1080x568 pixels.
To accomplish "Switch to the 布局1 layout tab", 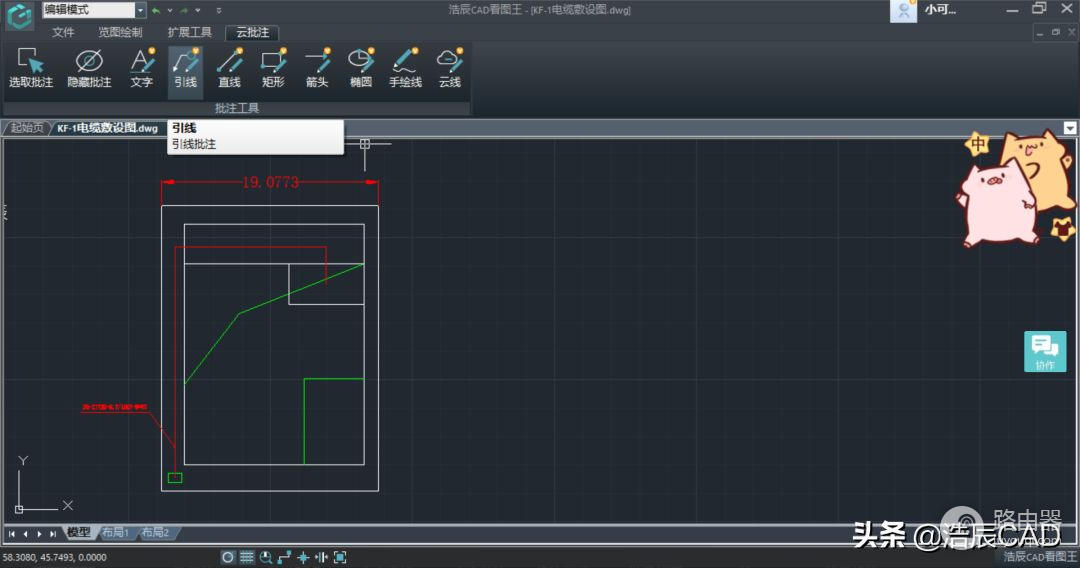I will coord(115,533).
